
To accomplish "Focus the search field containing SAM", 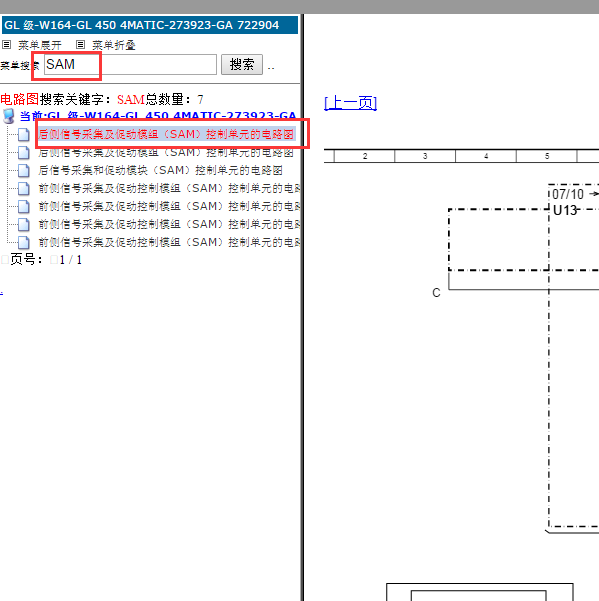I will coord(130,64).
